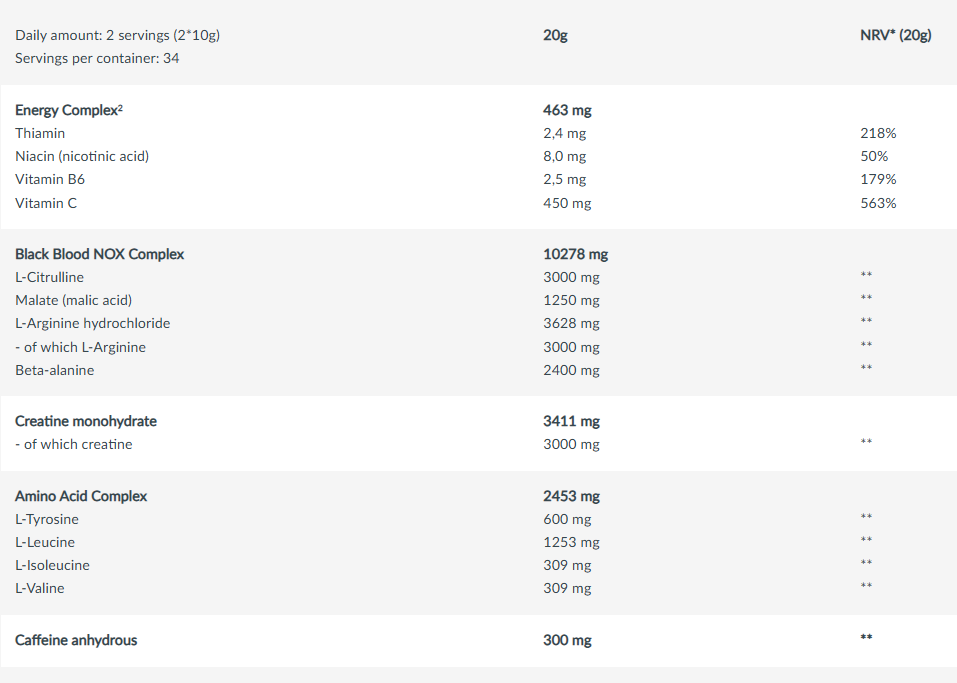Click the Energy Complex heading
957x683 pixels.
68,110
